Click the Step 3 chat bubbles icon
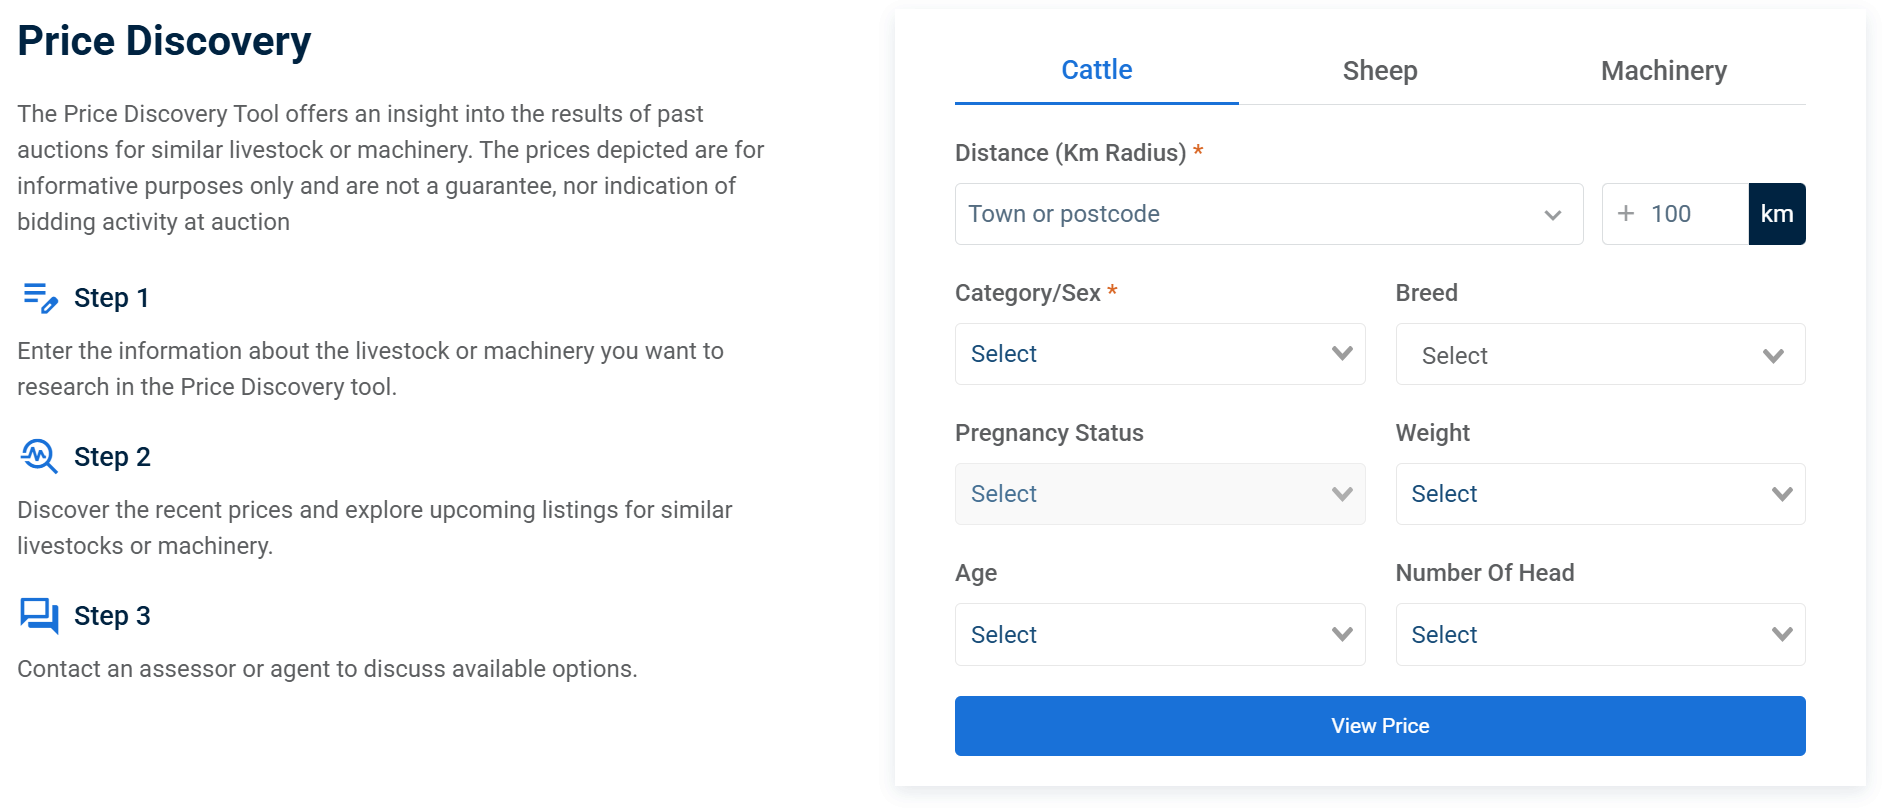 point(39,615)
